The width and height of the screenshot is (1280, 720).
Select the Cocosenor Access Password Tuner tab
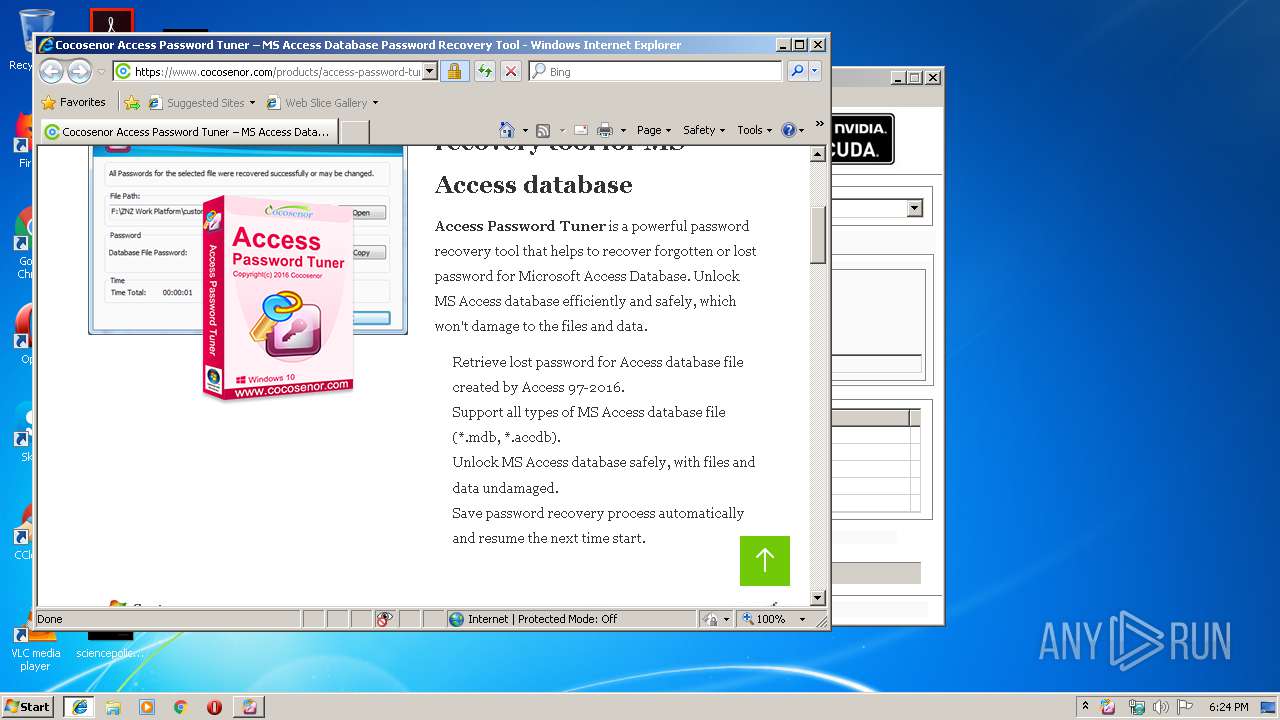188,131
